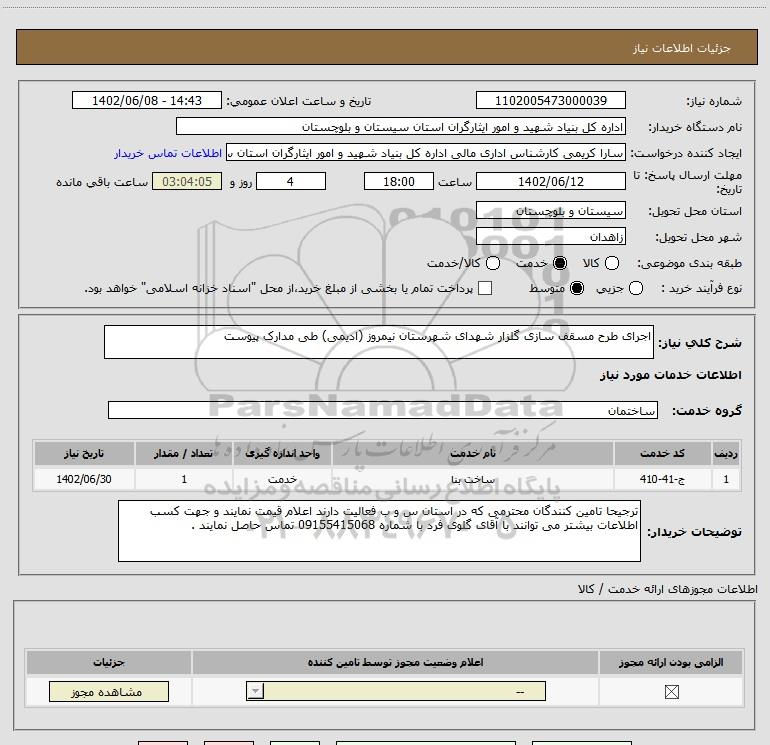Open buyer contact information link

[x=168, y=153]
